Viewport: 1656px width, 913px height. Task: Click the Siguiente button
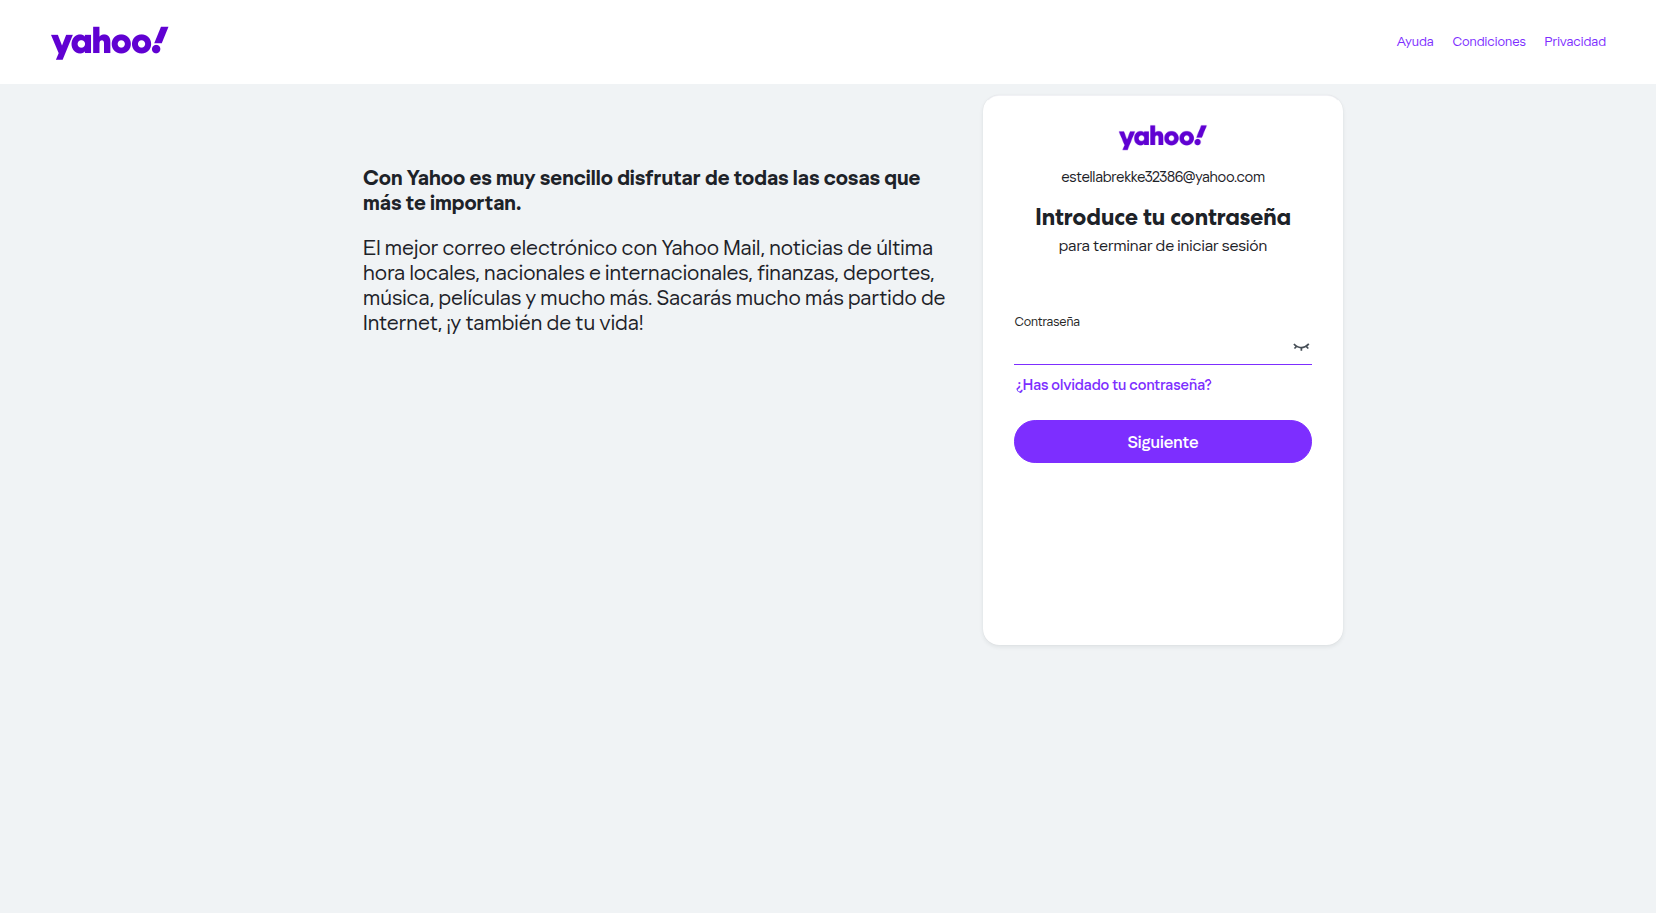coord(1163,442)
